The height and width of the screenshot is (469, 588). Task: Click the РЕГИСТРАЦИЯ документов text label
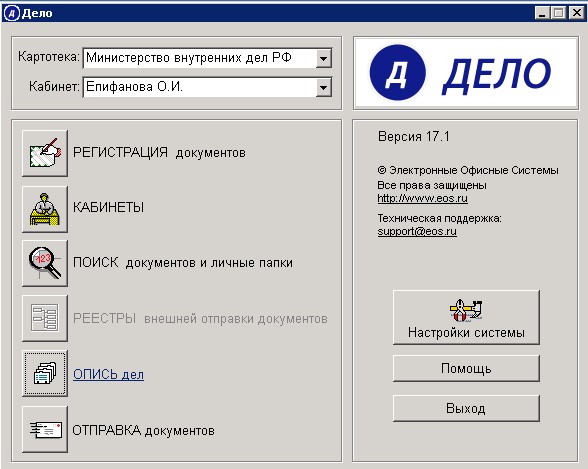coord(159,153)
